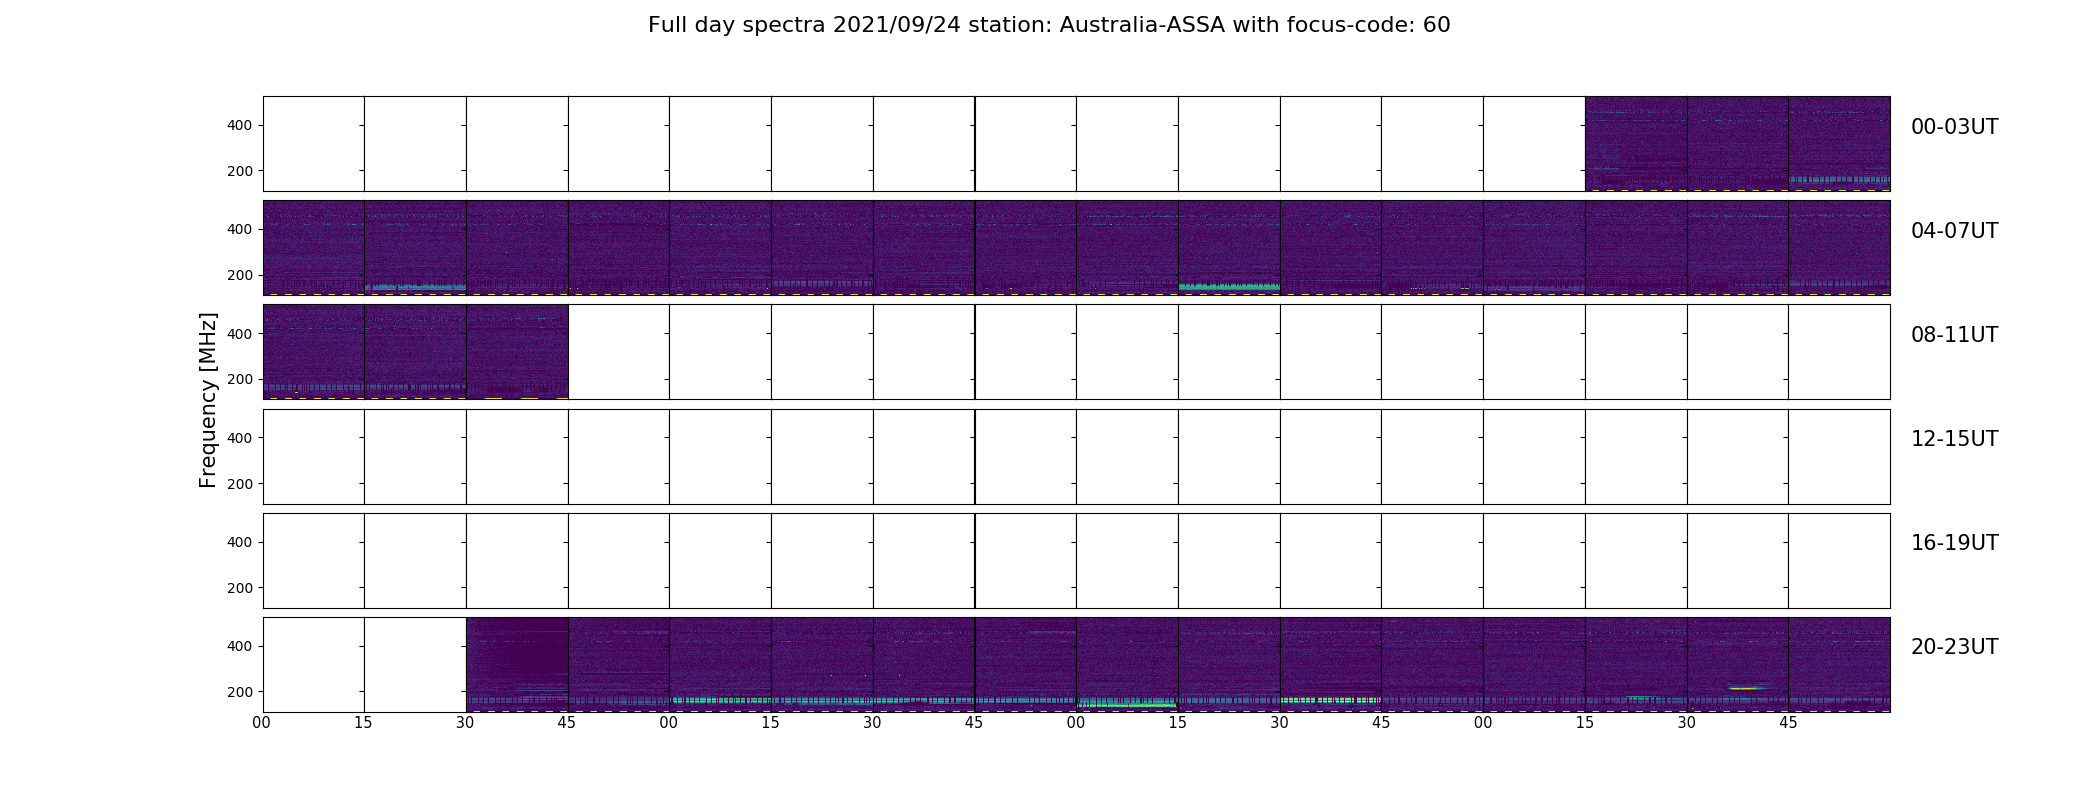Click the empty 12:00 panel in 12-15UT row

(x=314, y=457)
